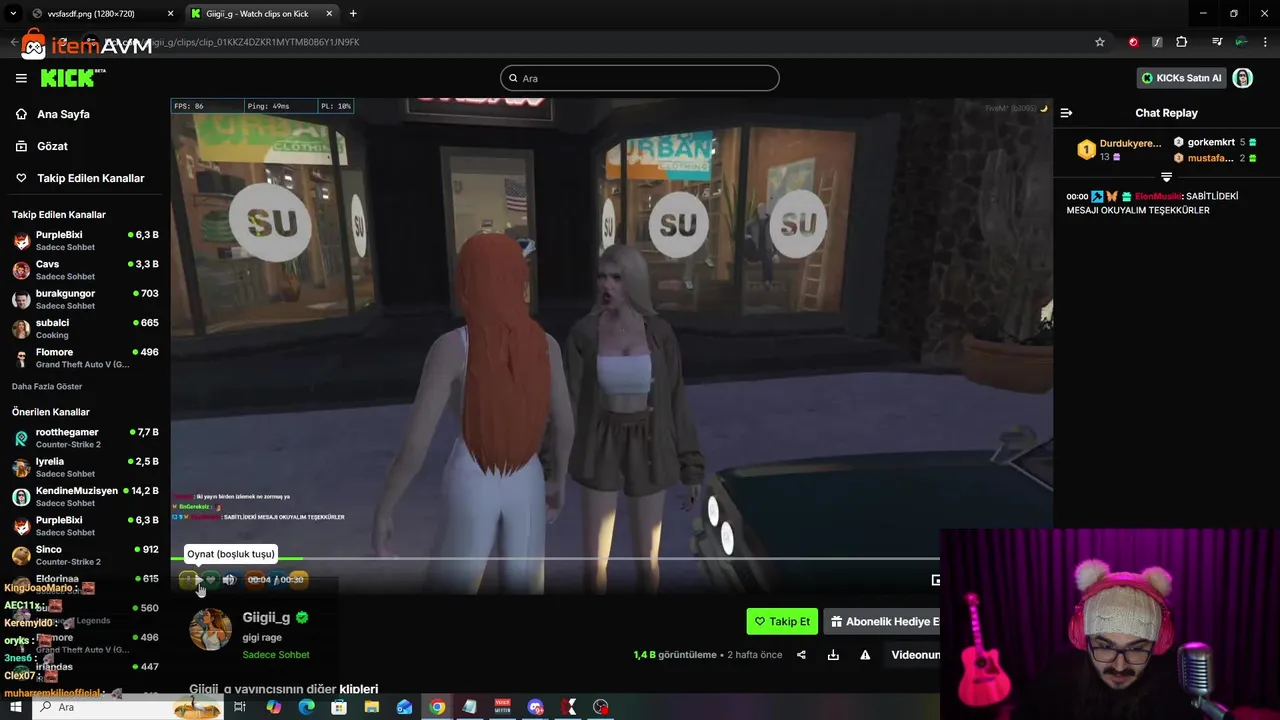Switch to the Giigii_g Watch clips tab
The height and width of the screenshot is (720, 1280).
262,14
